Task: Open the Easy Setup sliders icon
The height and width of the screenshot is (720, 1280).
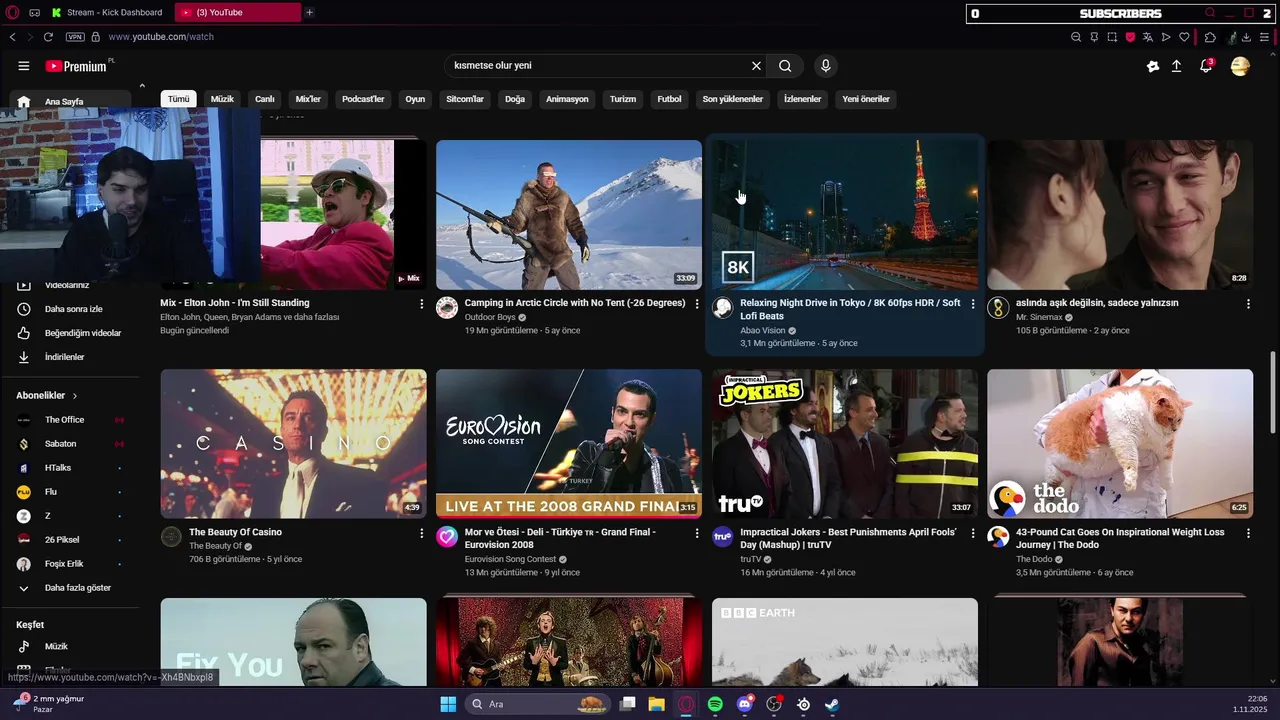Action: (x=1266, y=37)
